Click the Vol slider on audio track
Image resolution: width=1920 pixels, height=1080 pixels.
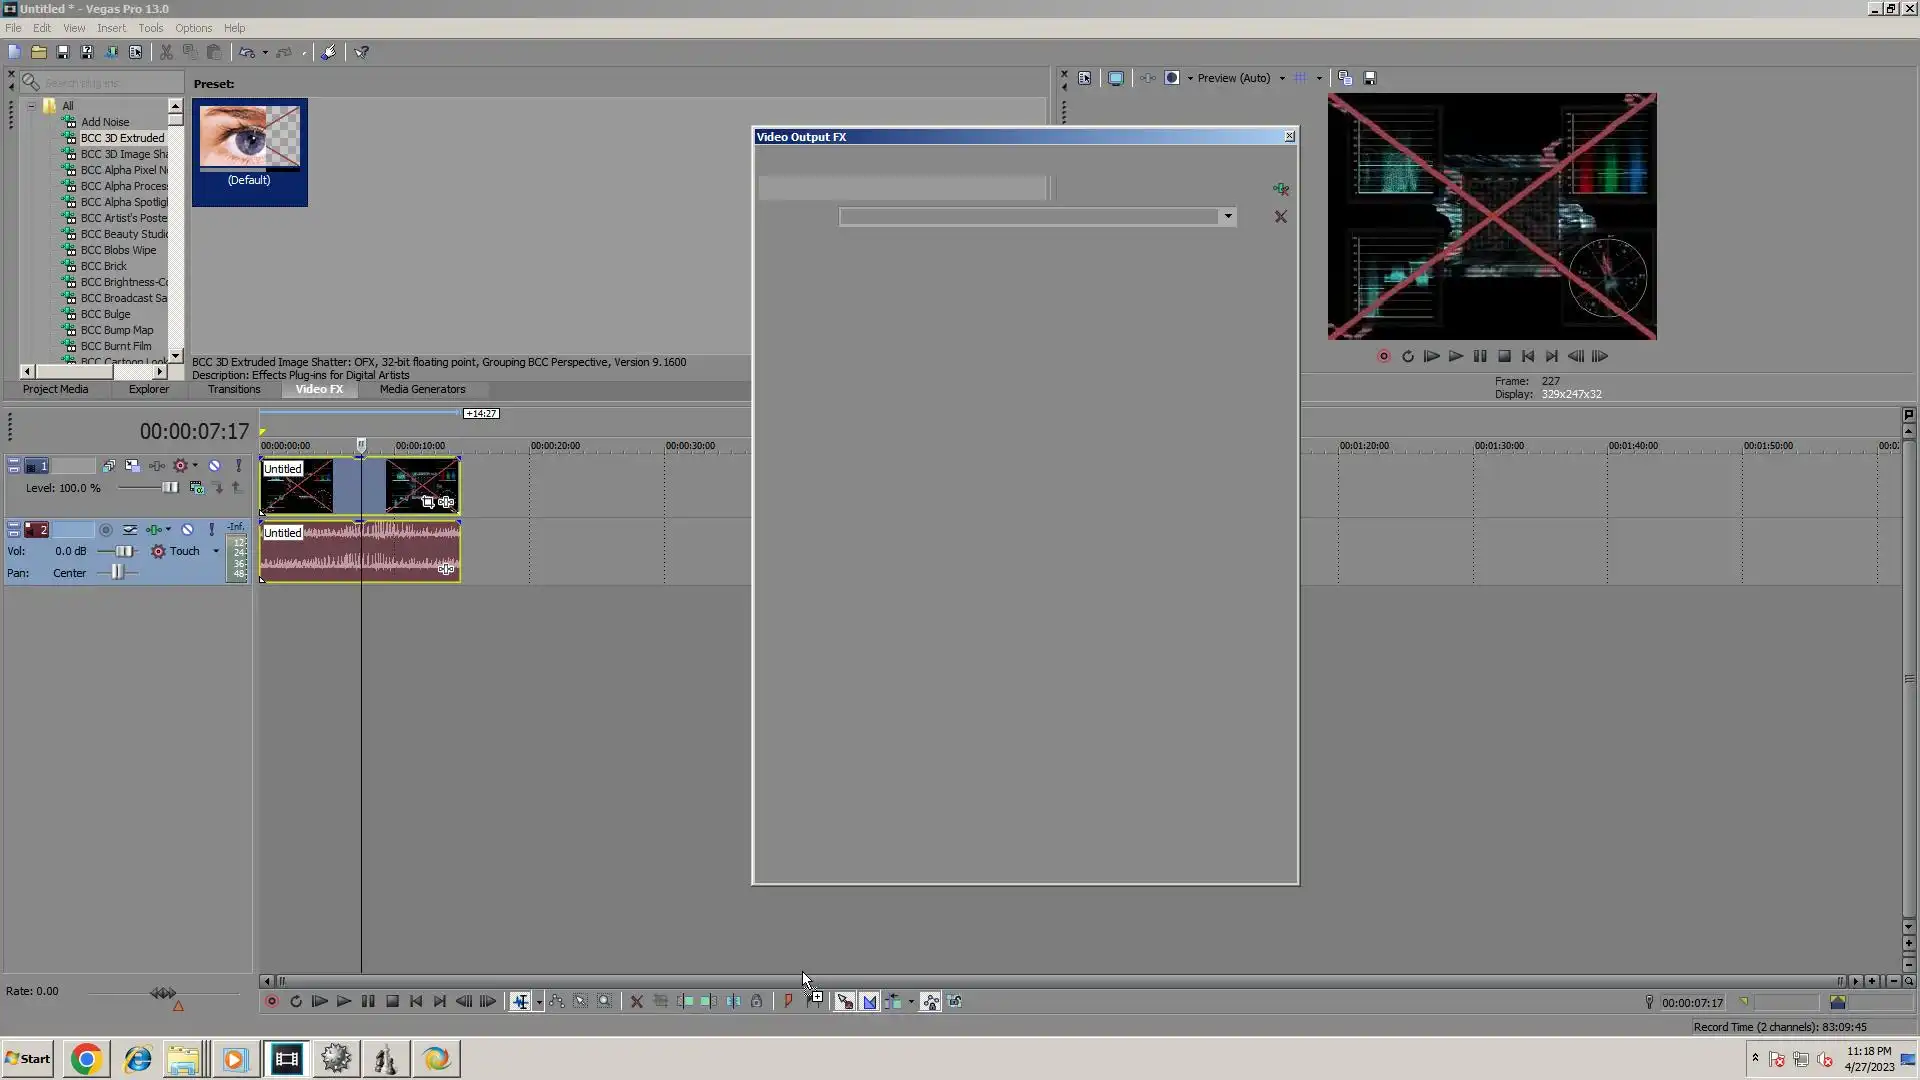[123, 551]
